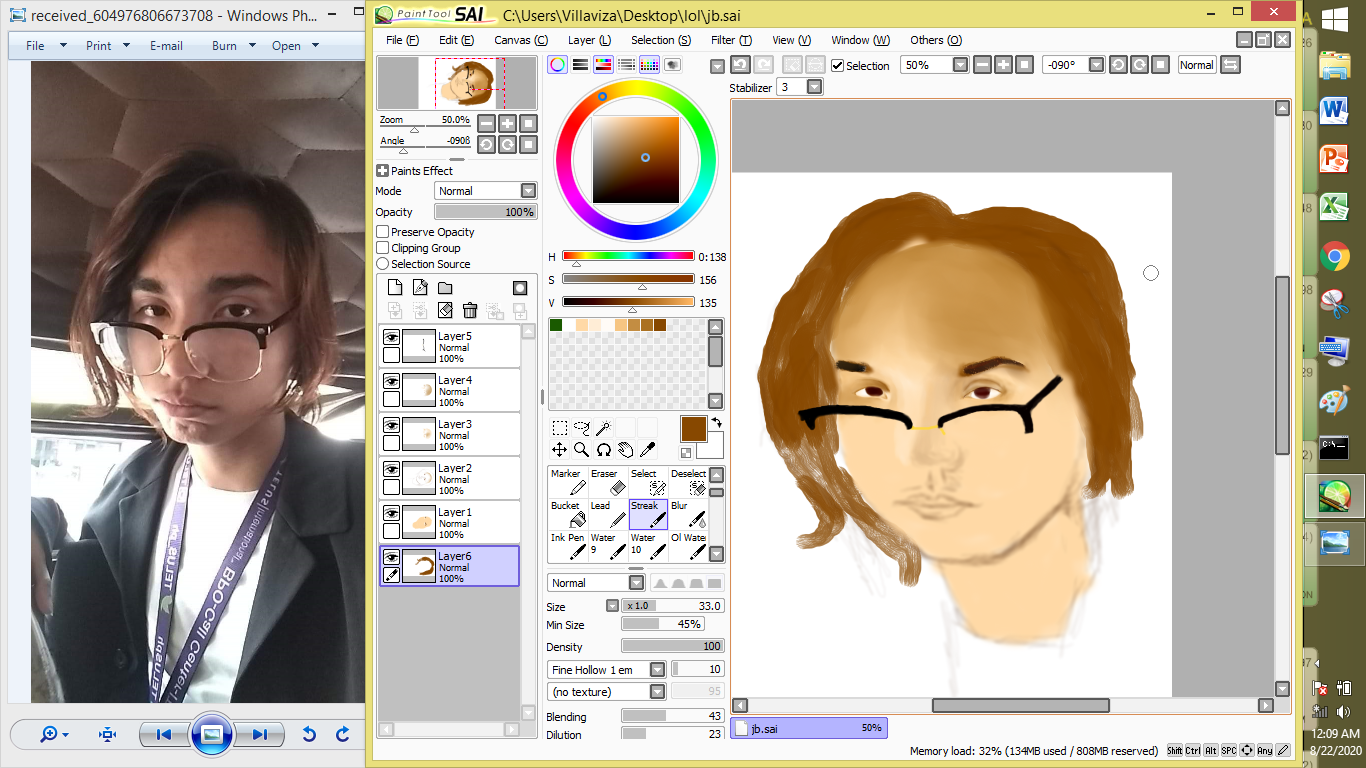Select the jb.sai document tab
This screenshot has height=768, width=1366.
pos(809,728)
